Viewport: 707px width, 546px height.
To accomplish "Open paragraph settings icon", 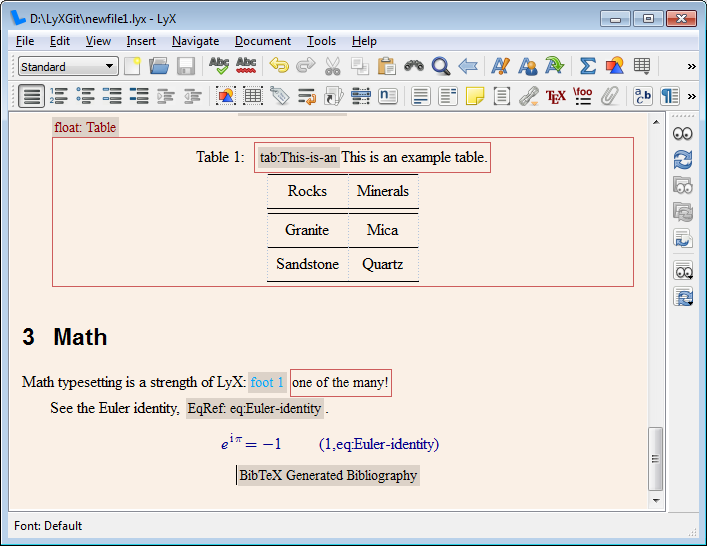I will pyautogui.click(x=670, y=96).
